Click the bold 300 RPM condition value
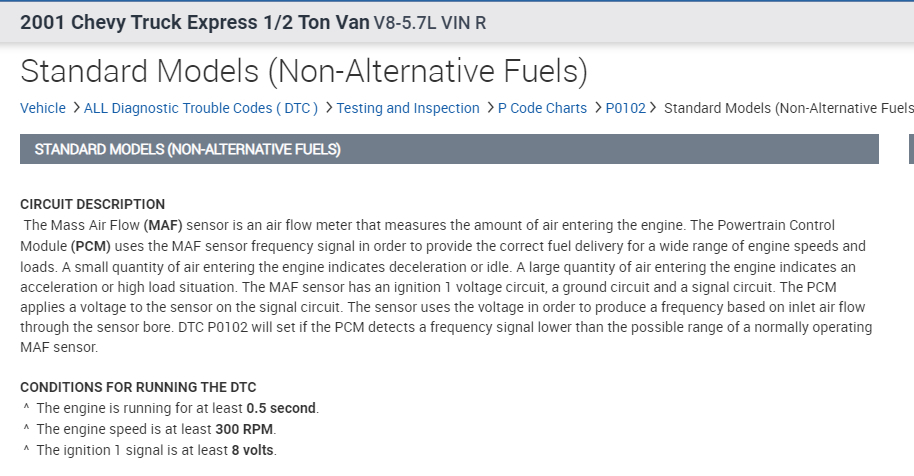The width and height of the screenshot is (914, 476). [x=244, y=429]
